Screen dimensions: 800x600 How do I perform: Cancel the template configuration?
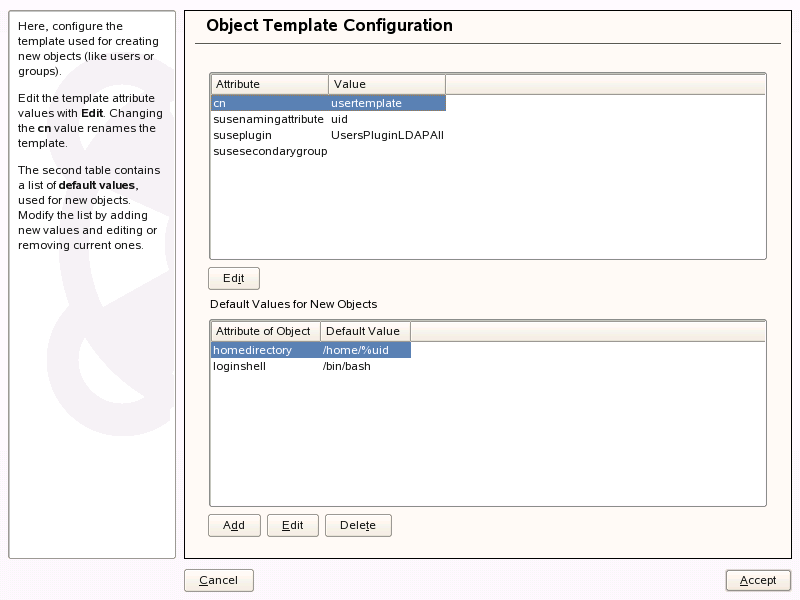coord(218,580)
